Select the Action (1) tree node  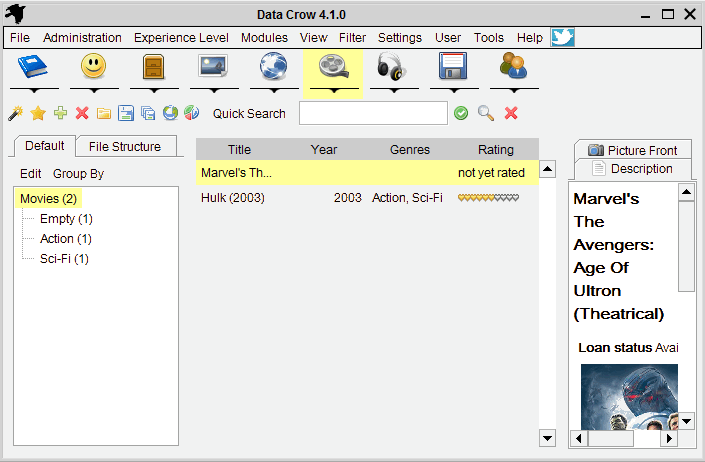(x=66, y=239)
